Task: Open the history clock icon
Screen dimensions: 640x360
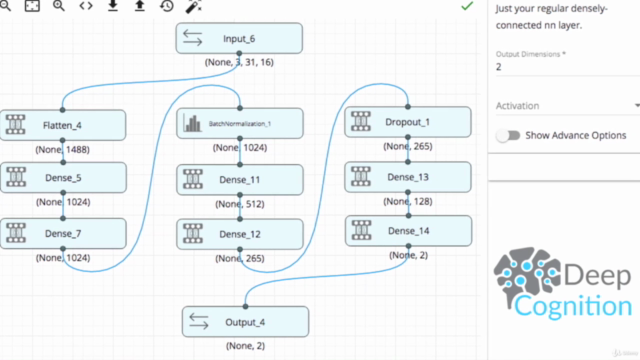Action: click(167, 5)
